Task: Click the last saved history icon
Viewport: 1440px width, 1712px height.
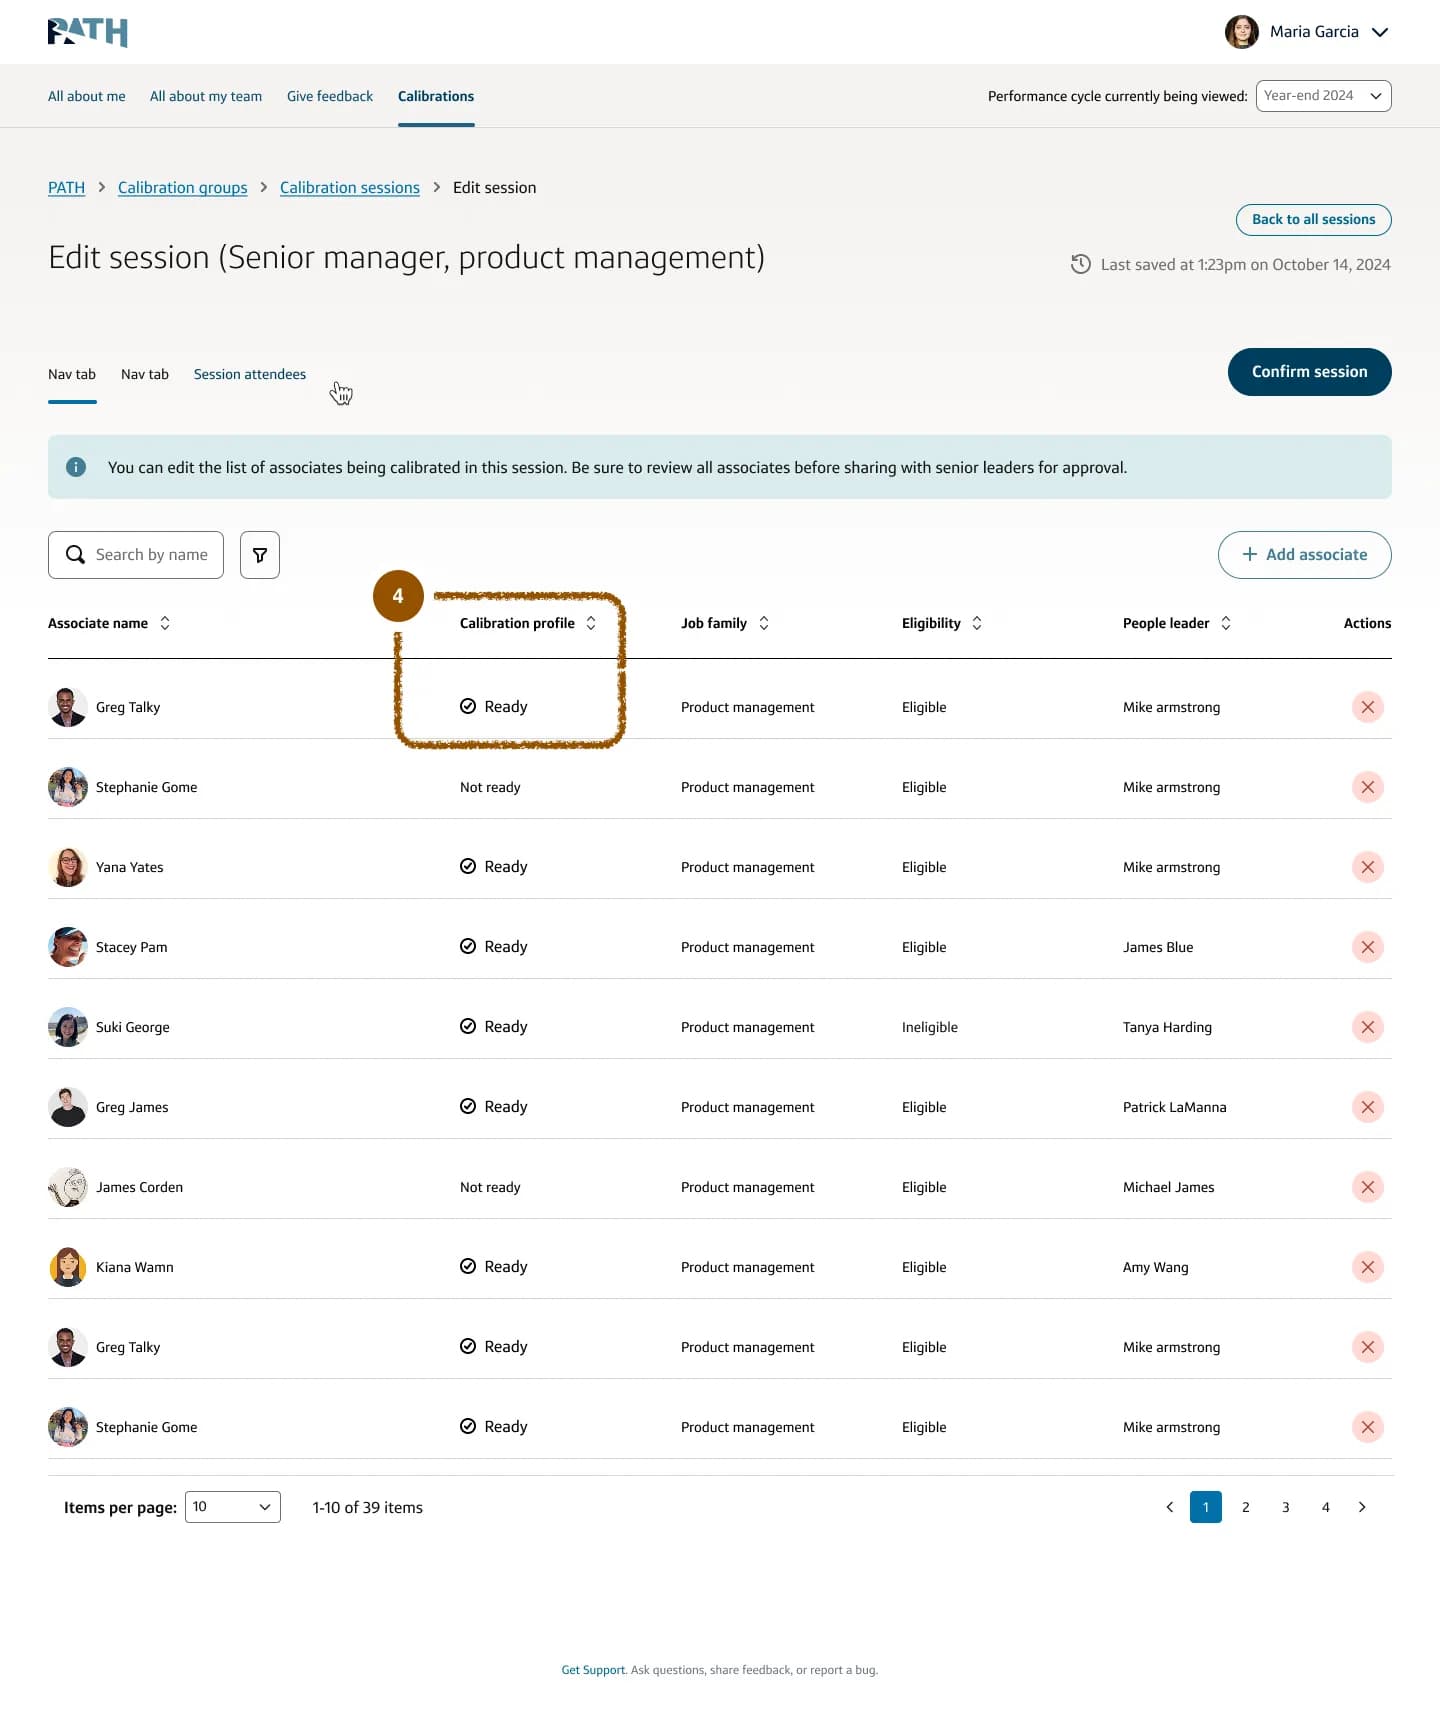Action: click(x=1080, y=264)
